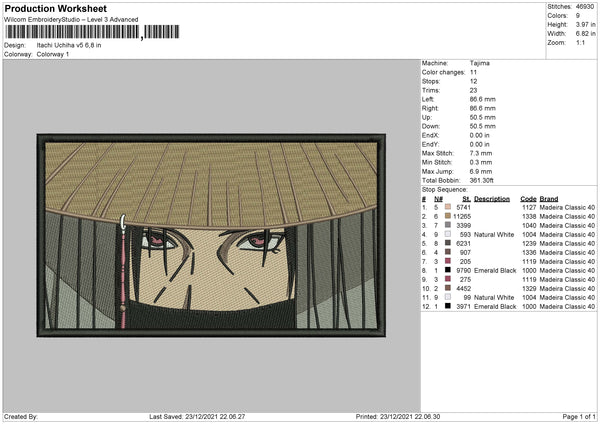Viewport: 600px width, 424px height.
Task: Click thread code 1336 in stop row 6
Action: [x=529, y=253]
